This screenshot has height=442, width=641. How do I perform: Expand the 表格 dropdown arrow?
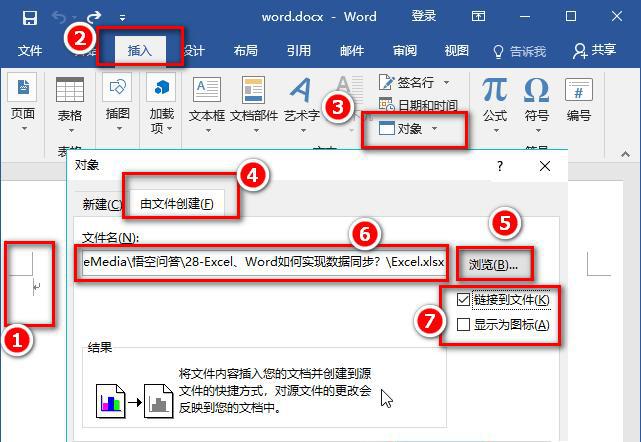(x=71, y=131)
